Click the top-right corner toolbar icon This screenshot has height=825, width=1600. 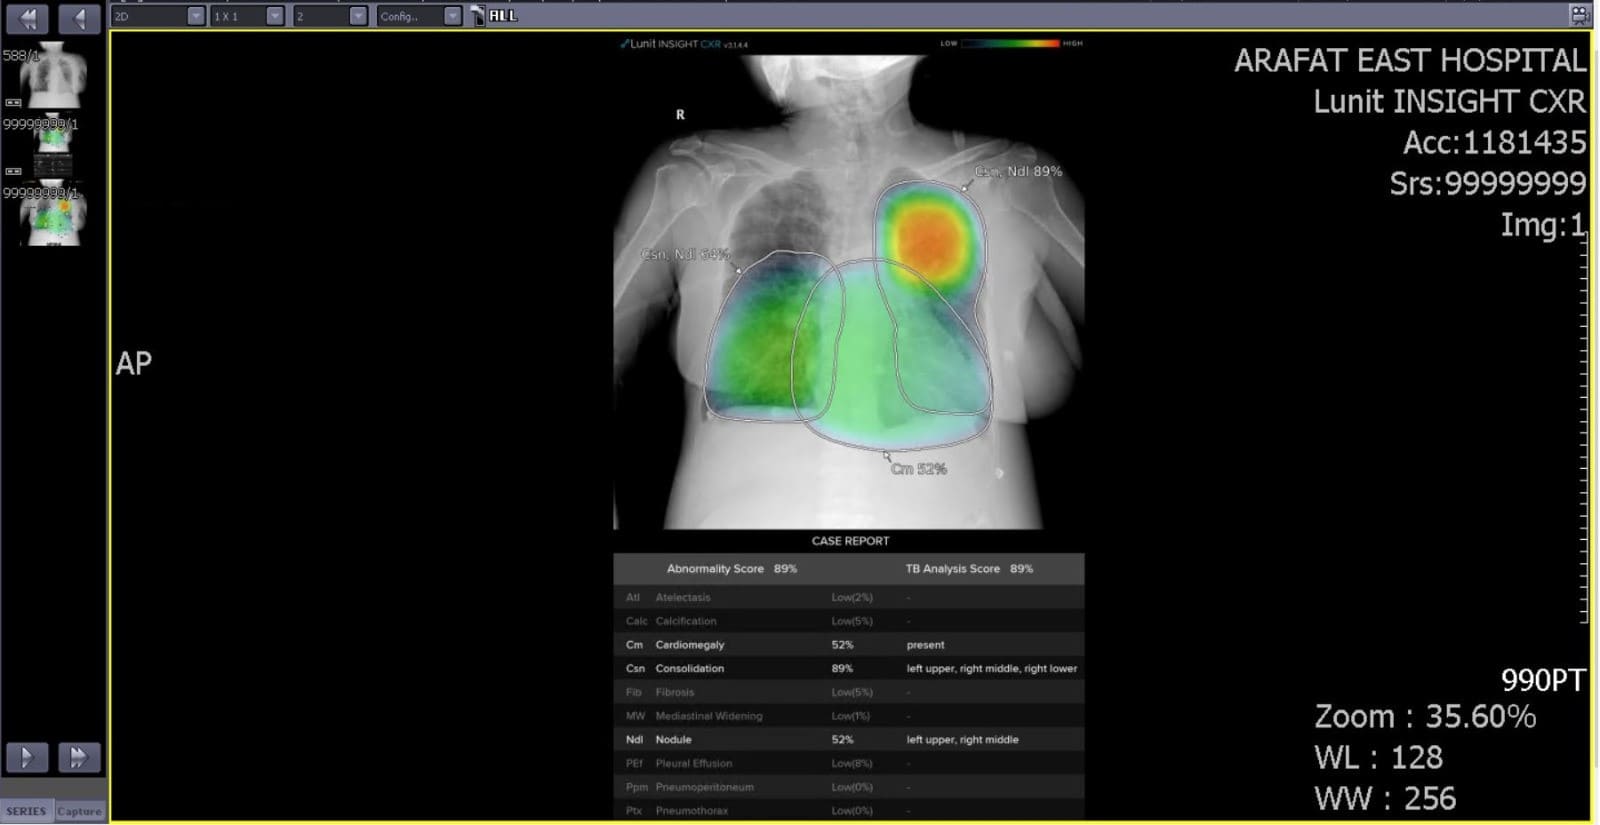[x=1580, y=15]
